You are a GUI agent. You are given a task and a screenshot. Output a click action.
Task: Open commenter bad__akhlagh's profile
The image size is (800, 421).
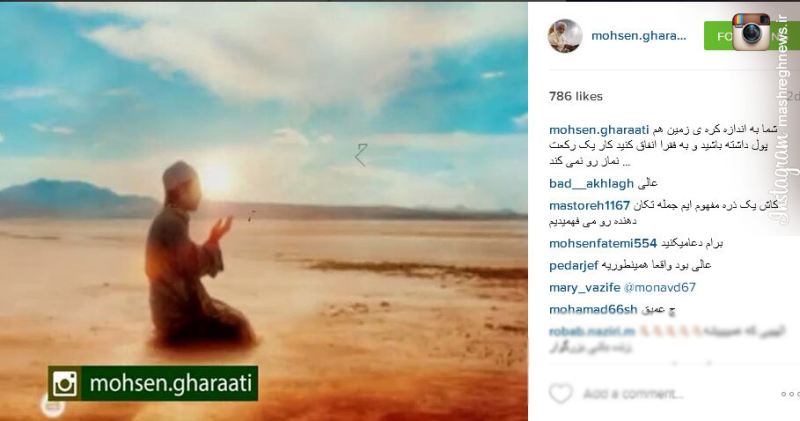591,183
